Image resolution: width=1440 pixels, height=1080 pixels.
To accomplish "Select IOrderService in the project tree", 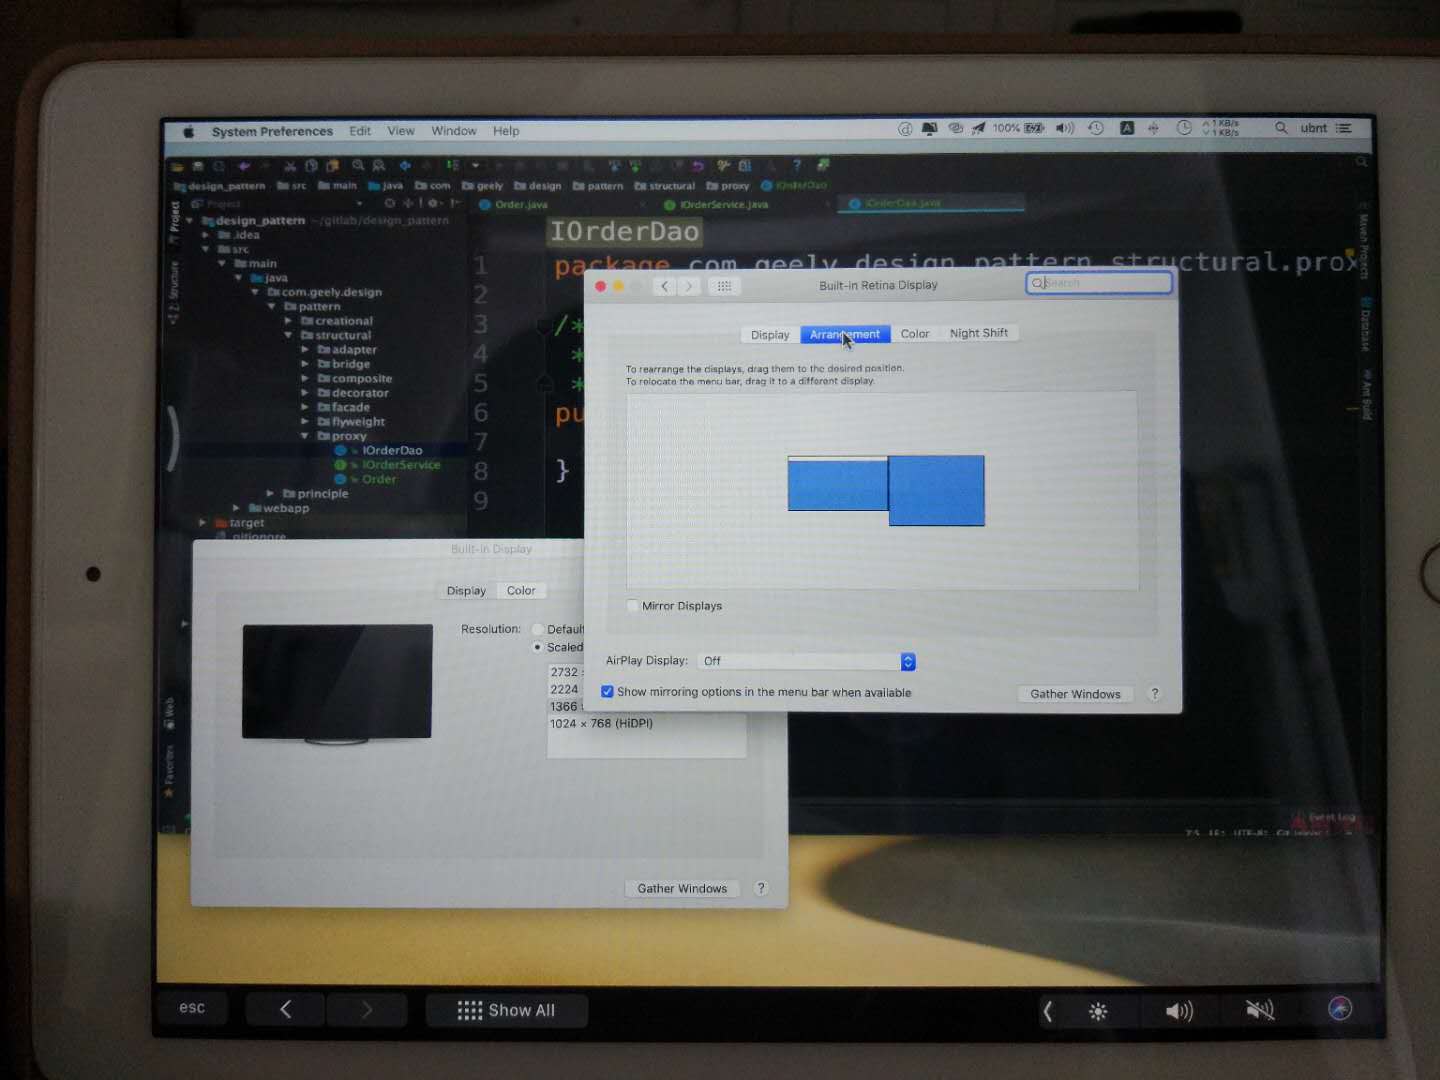I will click(x=400, y=465).
